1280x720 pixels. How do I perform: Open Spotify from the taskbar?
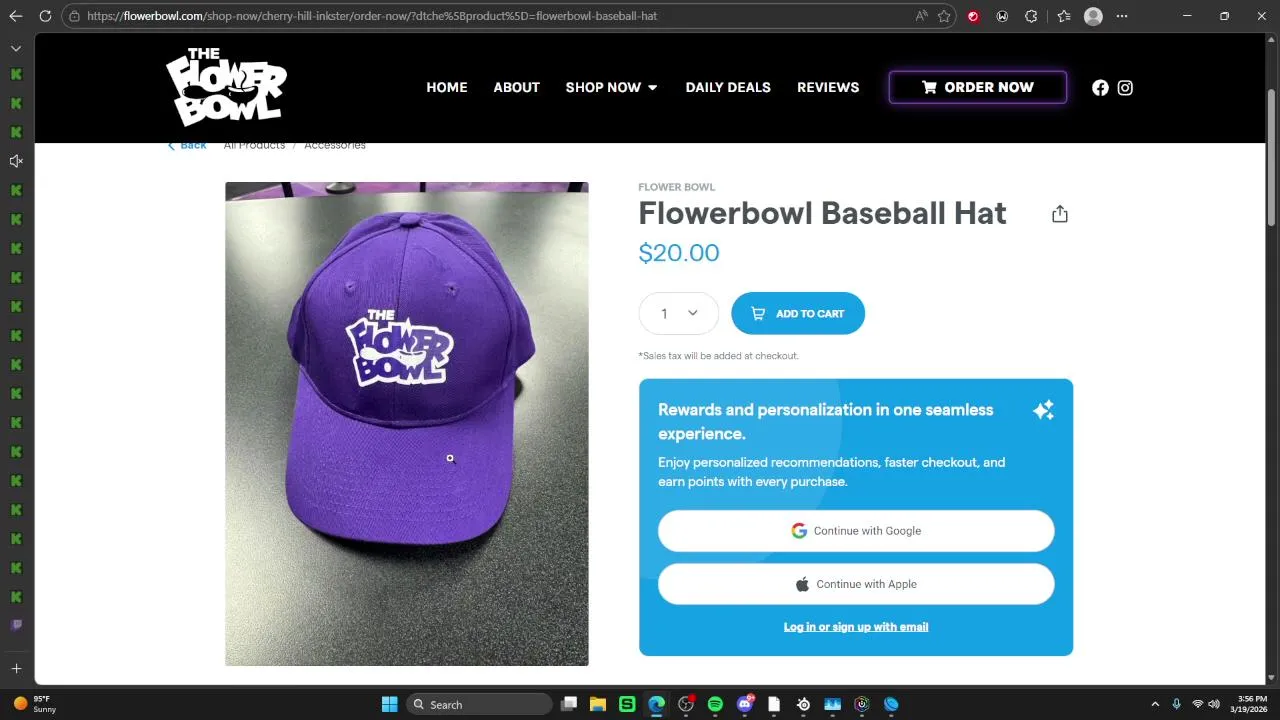pos(715,704)
